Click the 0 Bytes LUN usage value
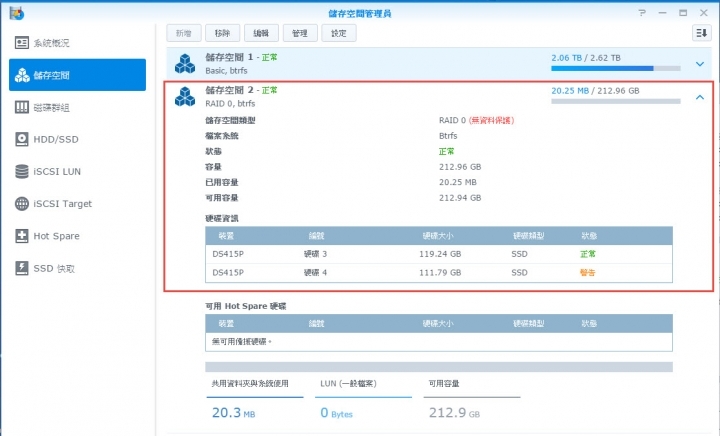The height and width of the screenshot is (436, 720). (337, 413)
